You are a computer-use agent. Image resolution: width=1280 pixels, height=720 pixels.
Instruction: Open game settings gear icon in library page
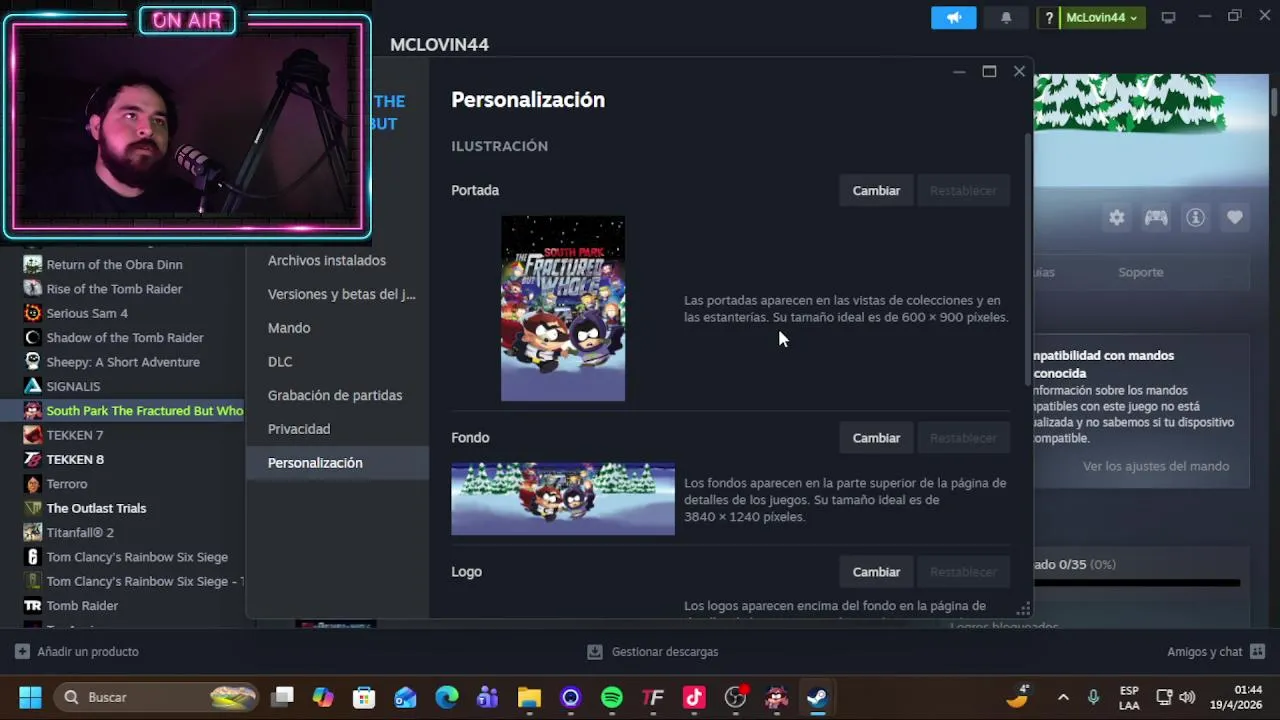tap(1116, 217)
